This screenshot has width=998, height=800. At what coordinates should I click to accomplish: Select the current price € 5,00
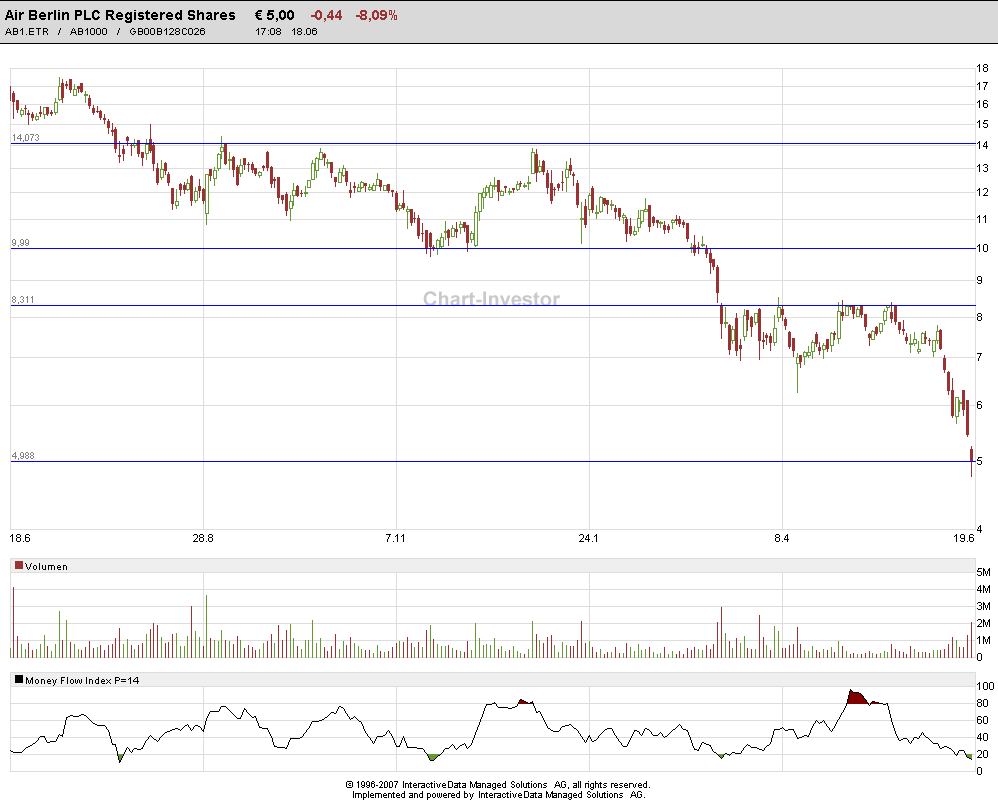(274, 15)
